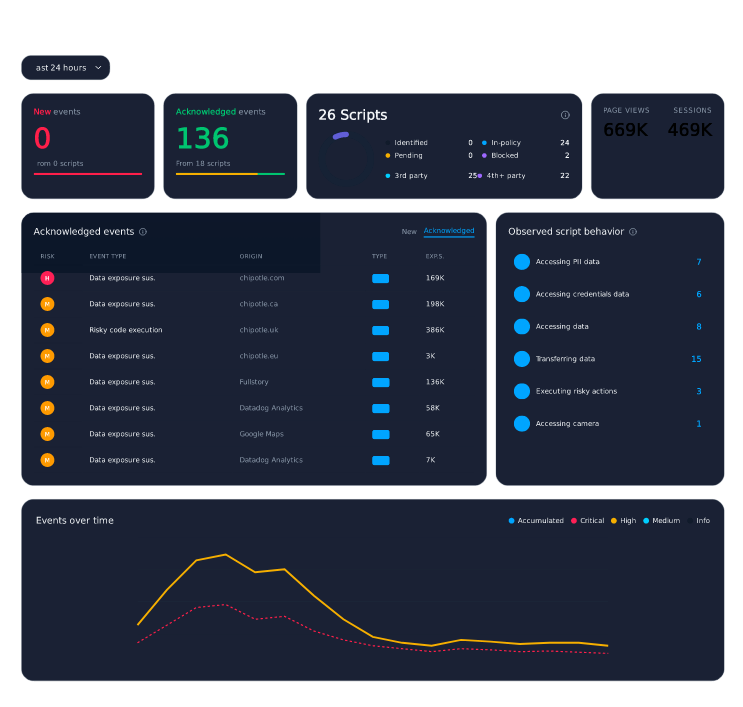
Task: Toggle Critical series in chart legend
Action: click(x=588, y=521)
